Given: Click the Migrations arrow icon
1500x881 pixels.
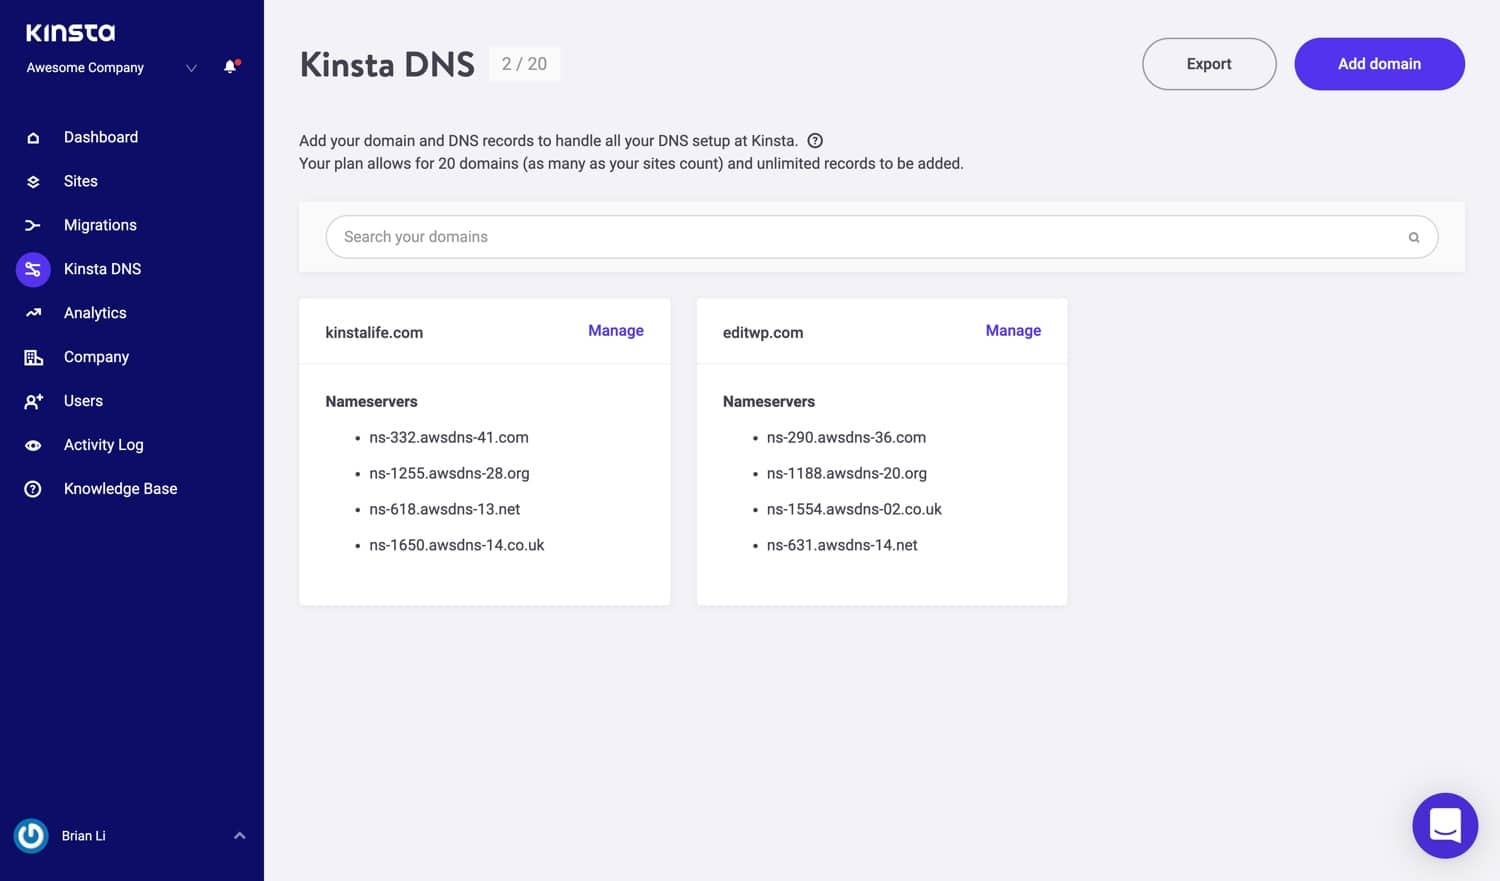Looking at the screenshot, I should (x=33, y=226).
